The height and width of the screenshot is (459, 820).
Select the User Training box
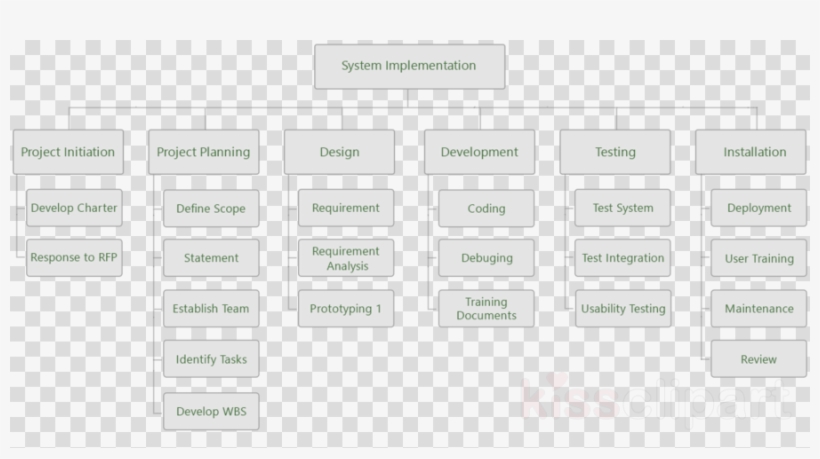click(759, 258)
